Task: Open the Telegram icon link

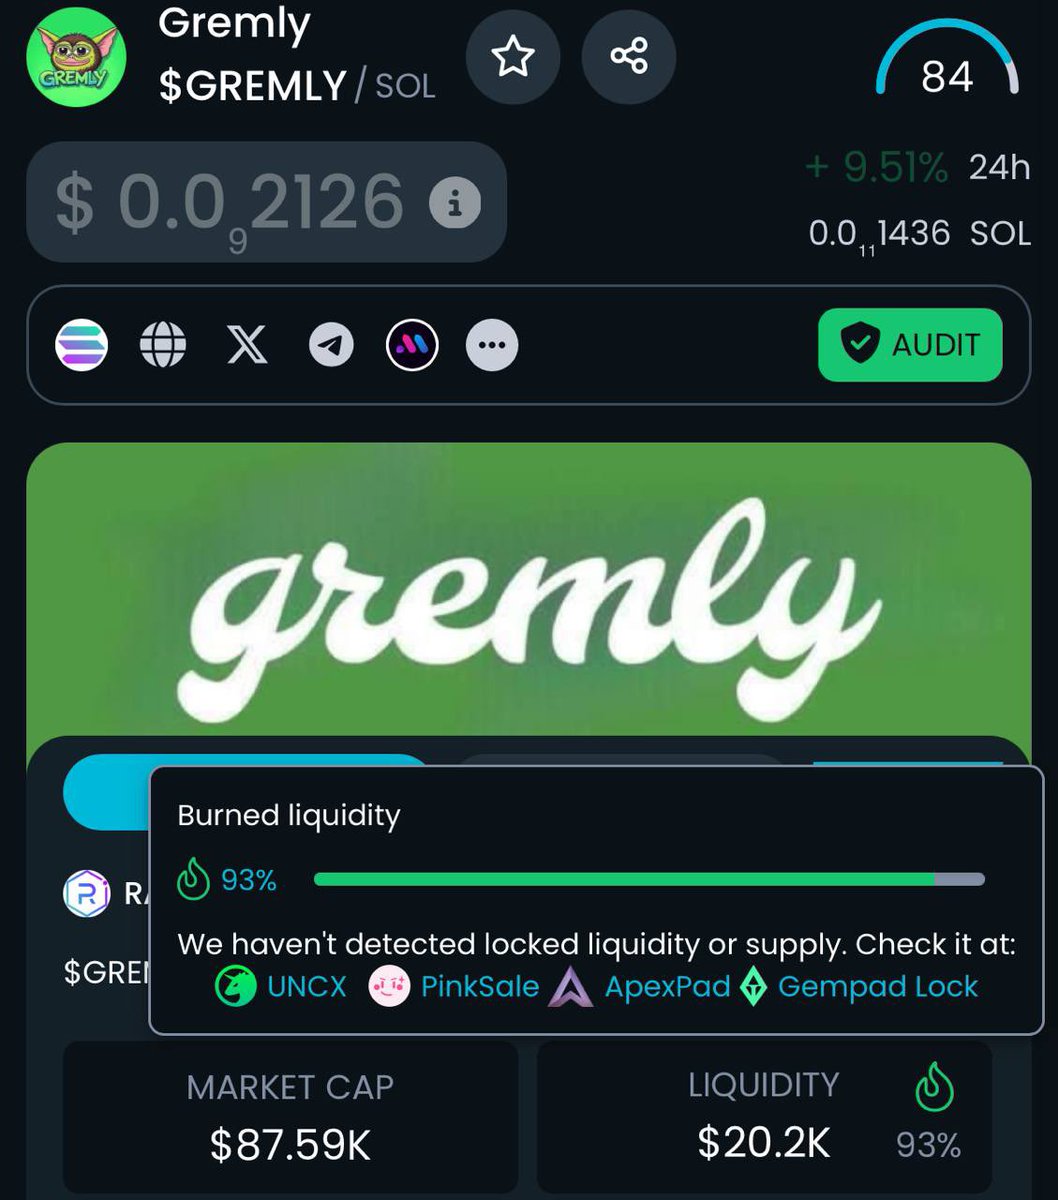Action: point(331,346)
